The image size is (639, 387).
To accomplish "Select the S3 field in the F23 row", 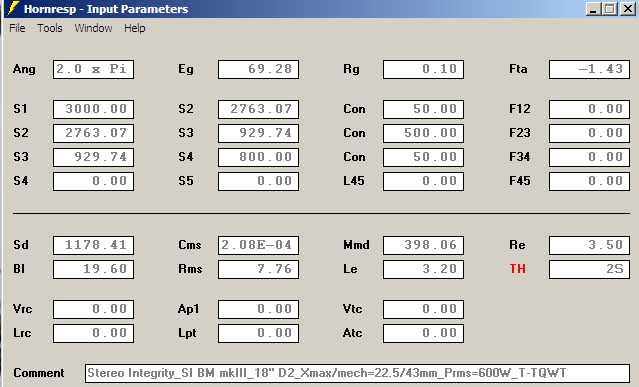I will click(x=258, y=133).
